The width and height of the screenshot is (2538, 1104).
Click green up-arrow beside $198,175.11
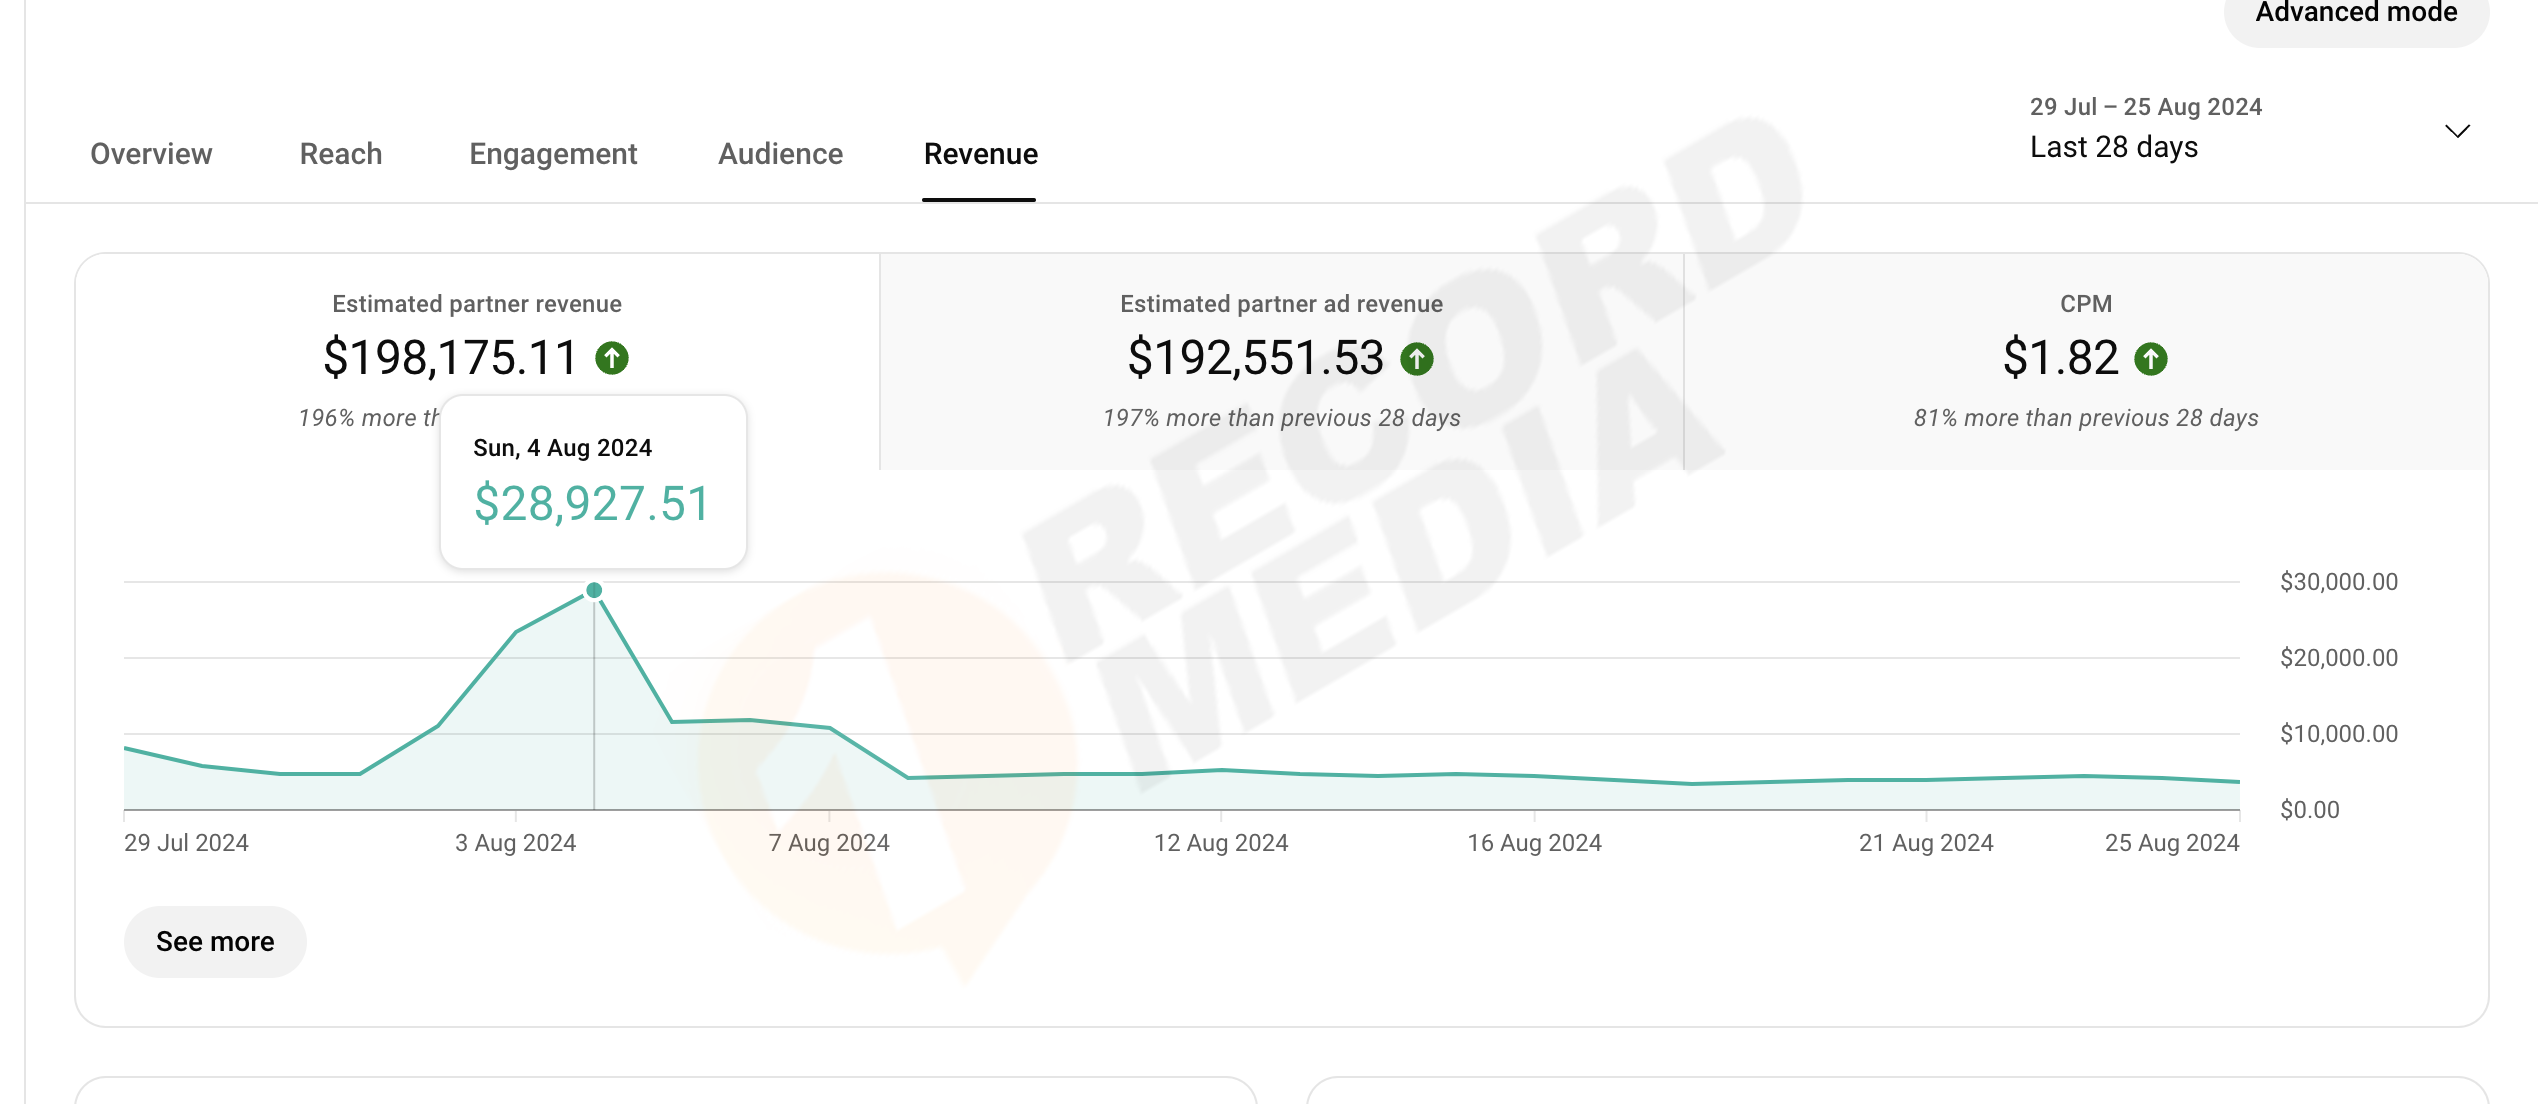[x=612, y=358]
